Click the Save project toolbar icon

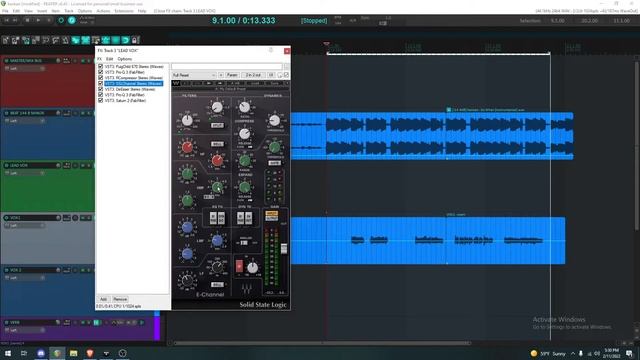pyautogui.click(x=26, y=40)
